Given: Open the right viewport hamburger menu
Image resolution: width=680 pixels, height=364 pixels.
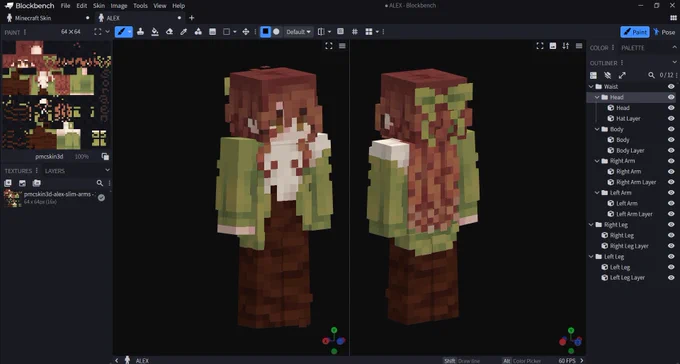Looking at the screenshot, I should 579,46.
